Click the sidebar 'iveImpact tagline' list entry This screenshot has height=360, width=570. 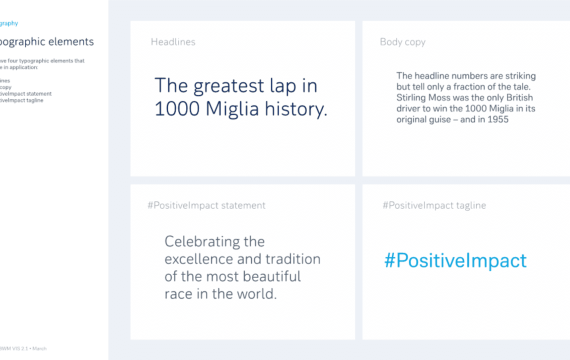click(x=21, y=100)
